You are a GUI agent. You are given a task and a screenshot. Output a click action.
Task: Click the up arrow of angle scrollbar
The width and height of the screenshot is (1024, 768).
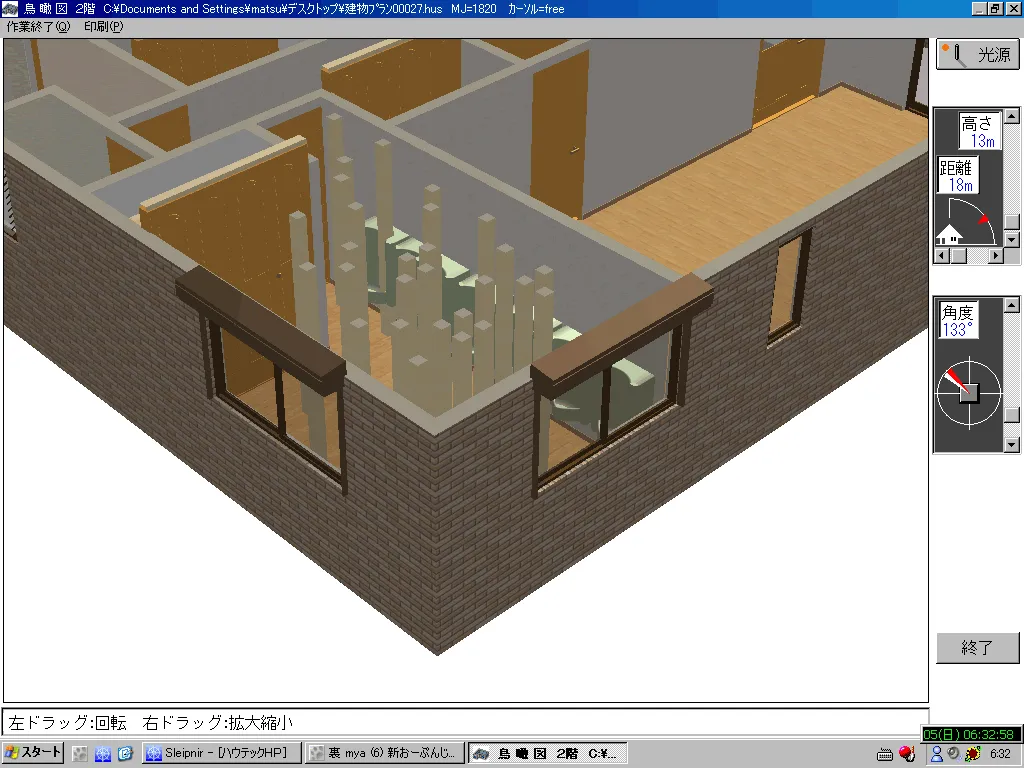click(x=1012, y=304)
